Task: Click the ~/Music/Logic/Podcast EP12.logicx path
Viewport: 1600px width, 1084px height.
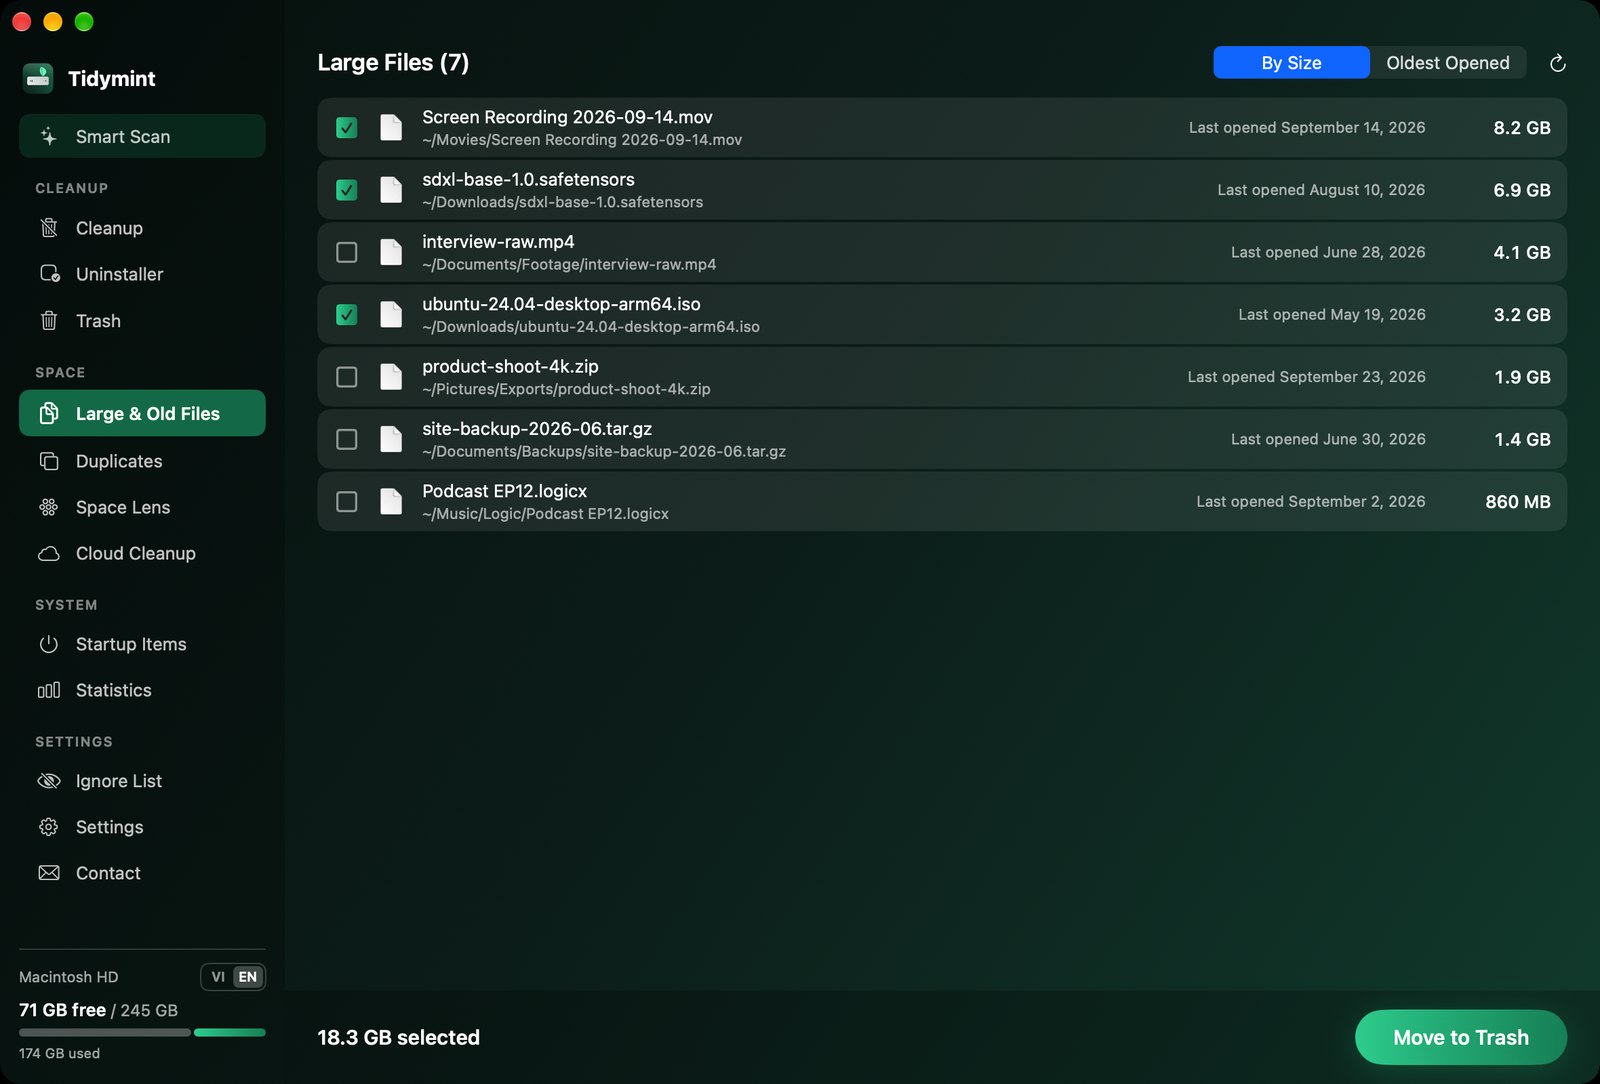Action: coord(545,514)
